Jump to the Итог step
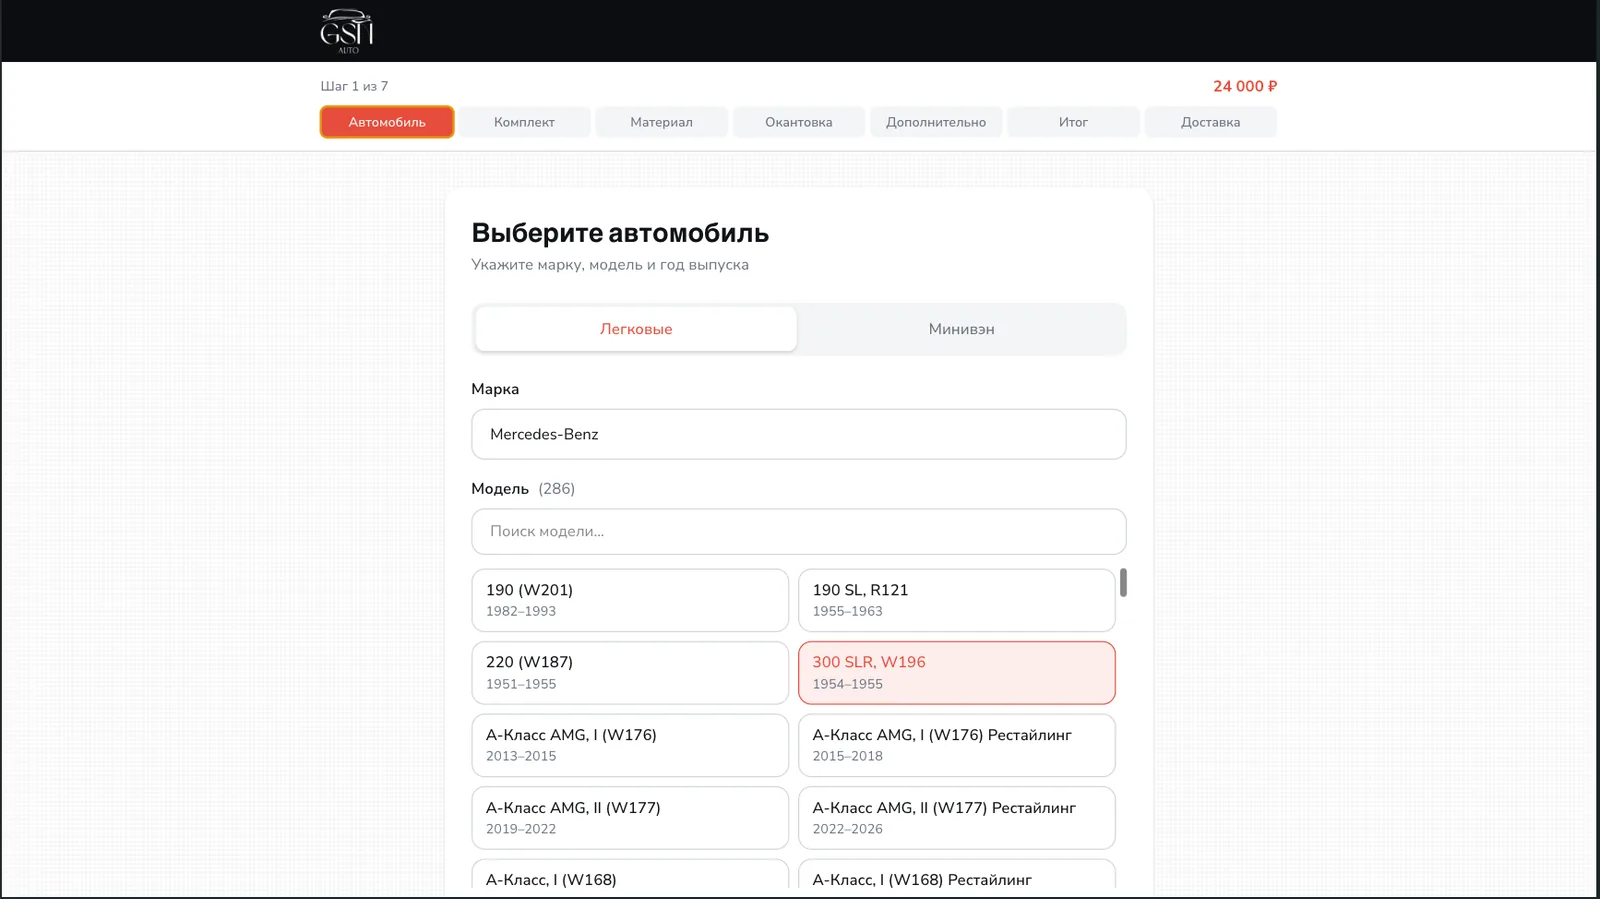Image resolution: width=1600 pixels, height=899 pixels. [x=1073, y=122]
